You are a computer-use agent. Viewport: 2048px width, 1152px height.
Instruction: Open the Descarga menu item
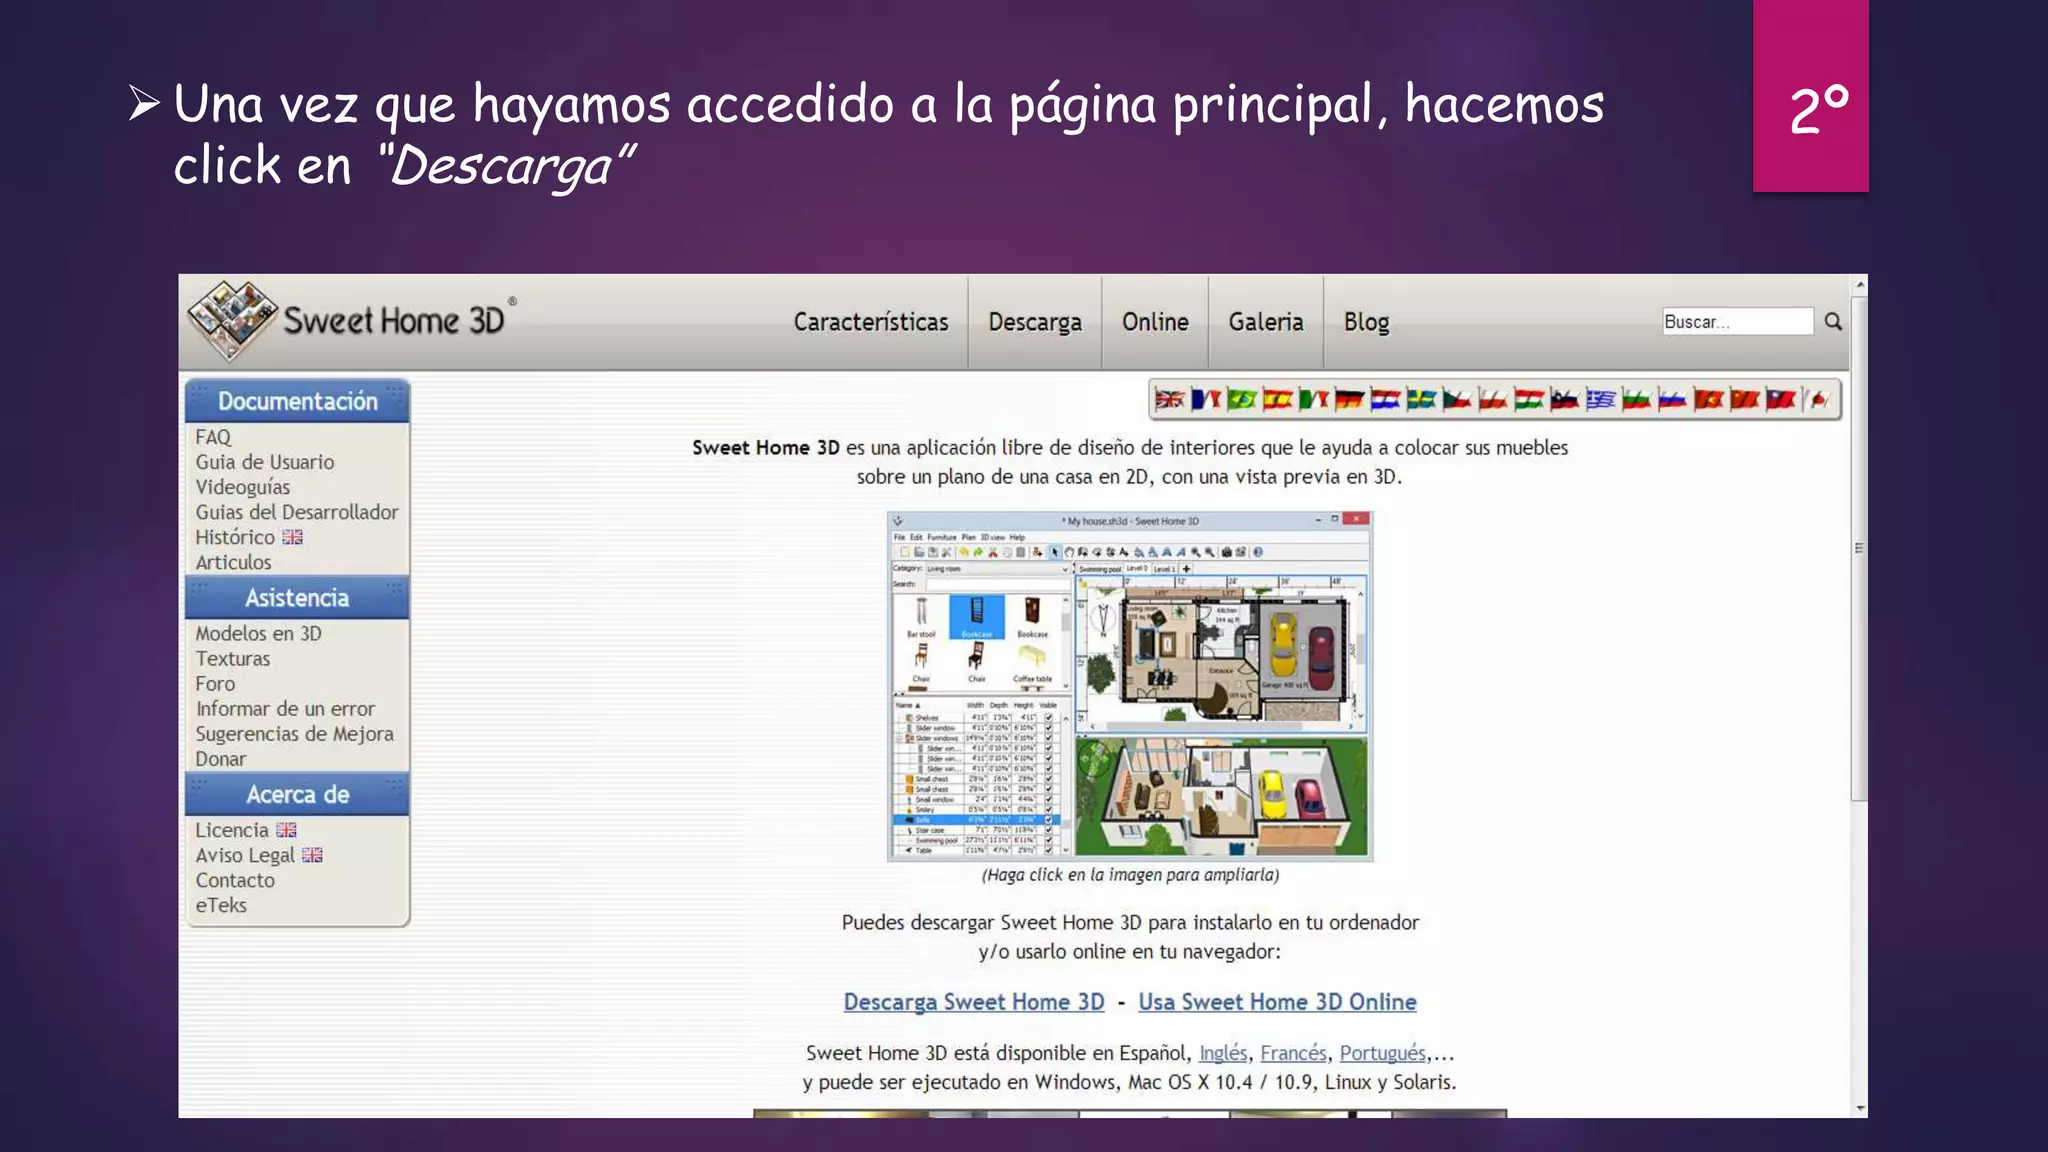click(x=1035, y=322)
